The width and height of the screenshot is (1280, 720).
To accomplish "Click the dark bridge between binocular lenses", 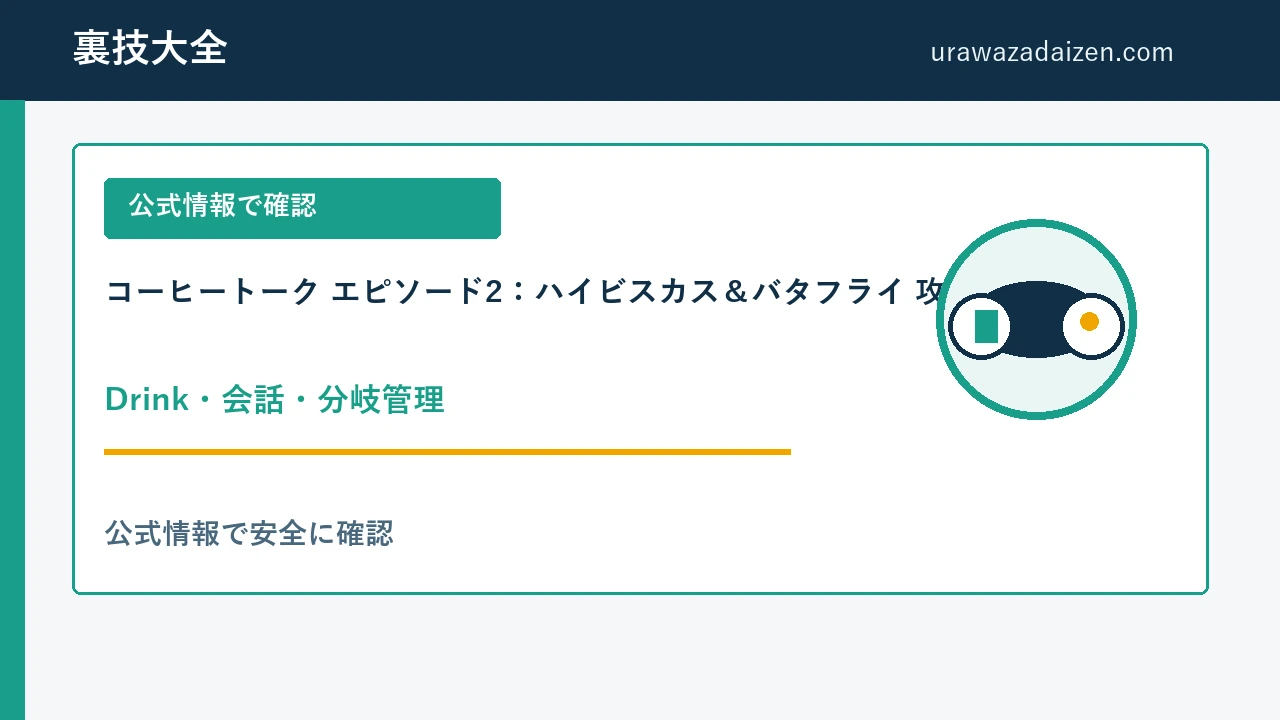I will [x=1036, y=320].
